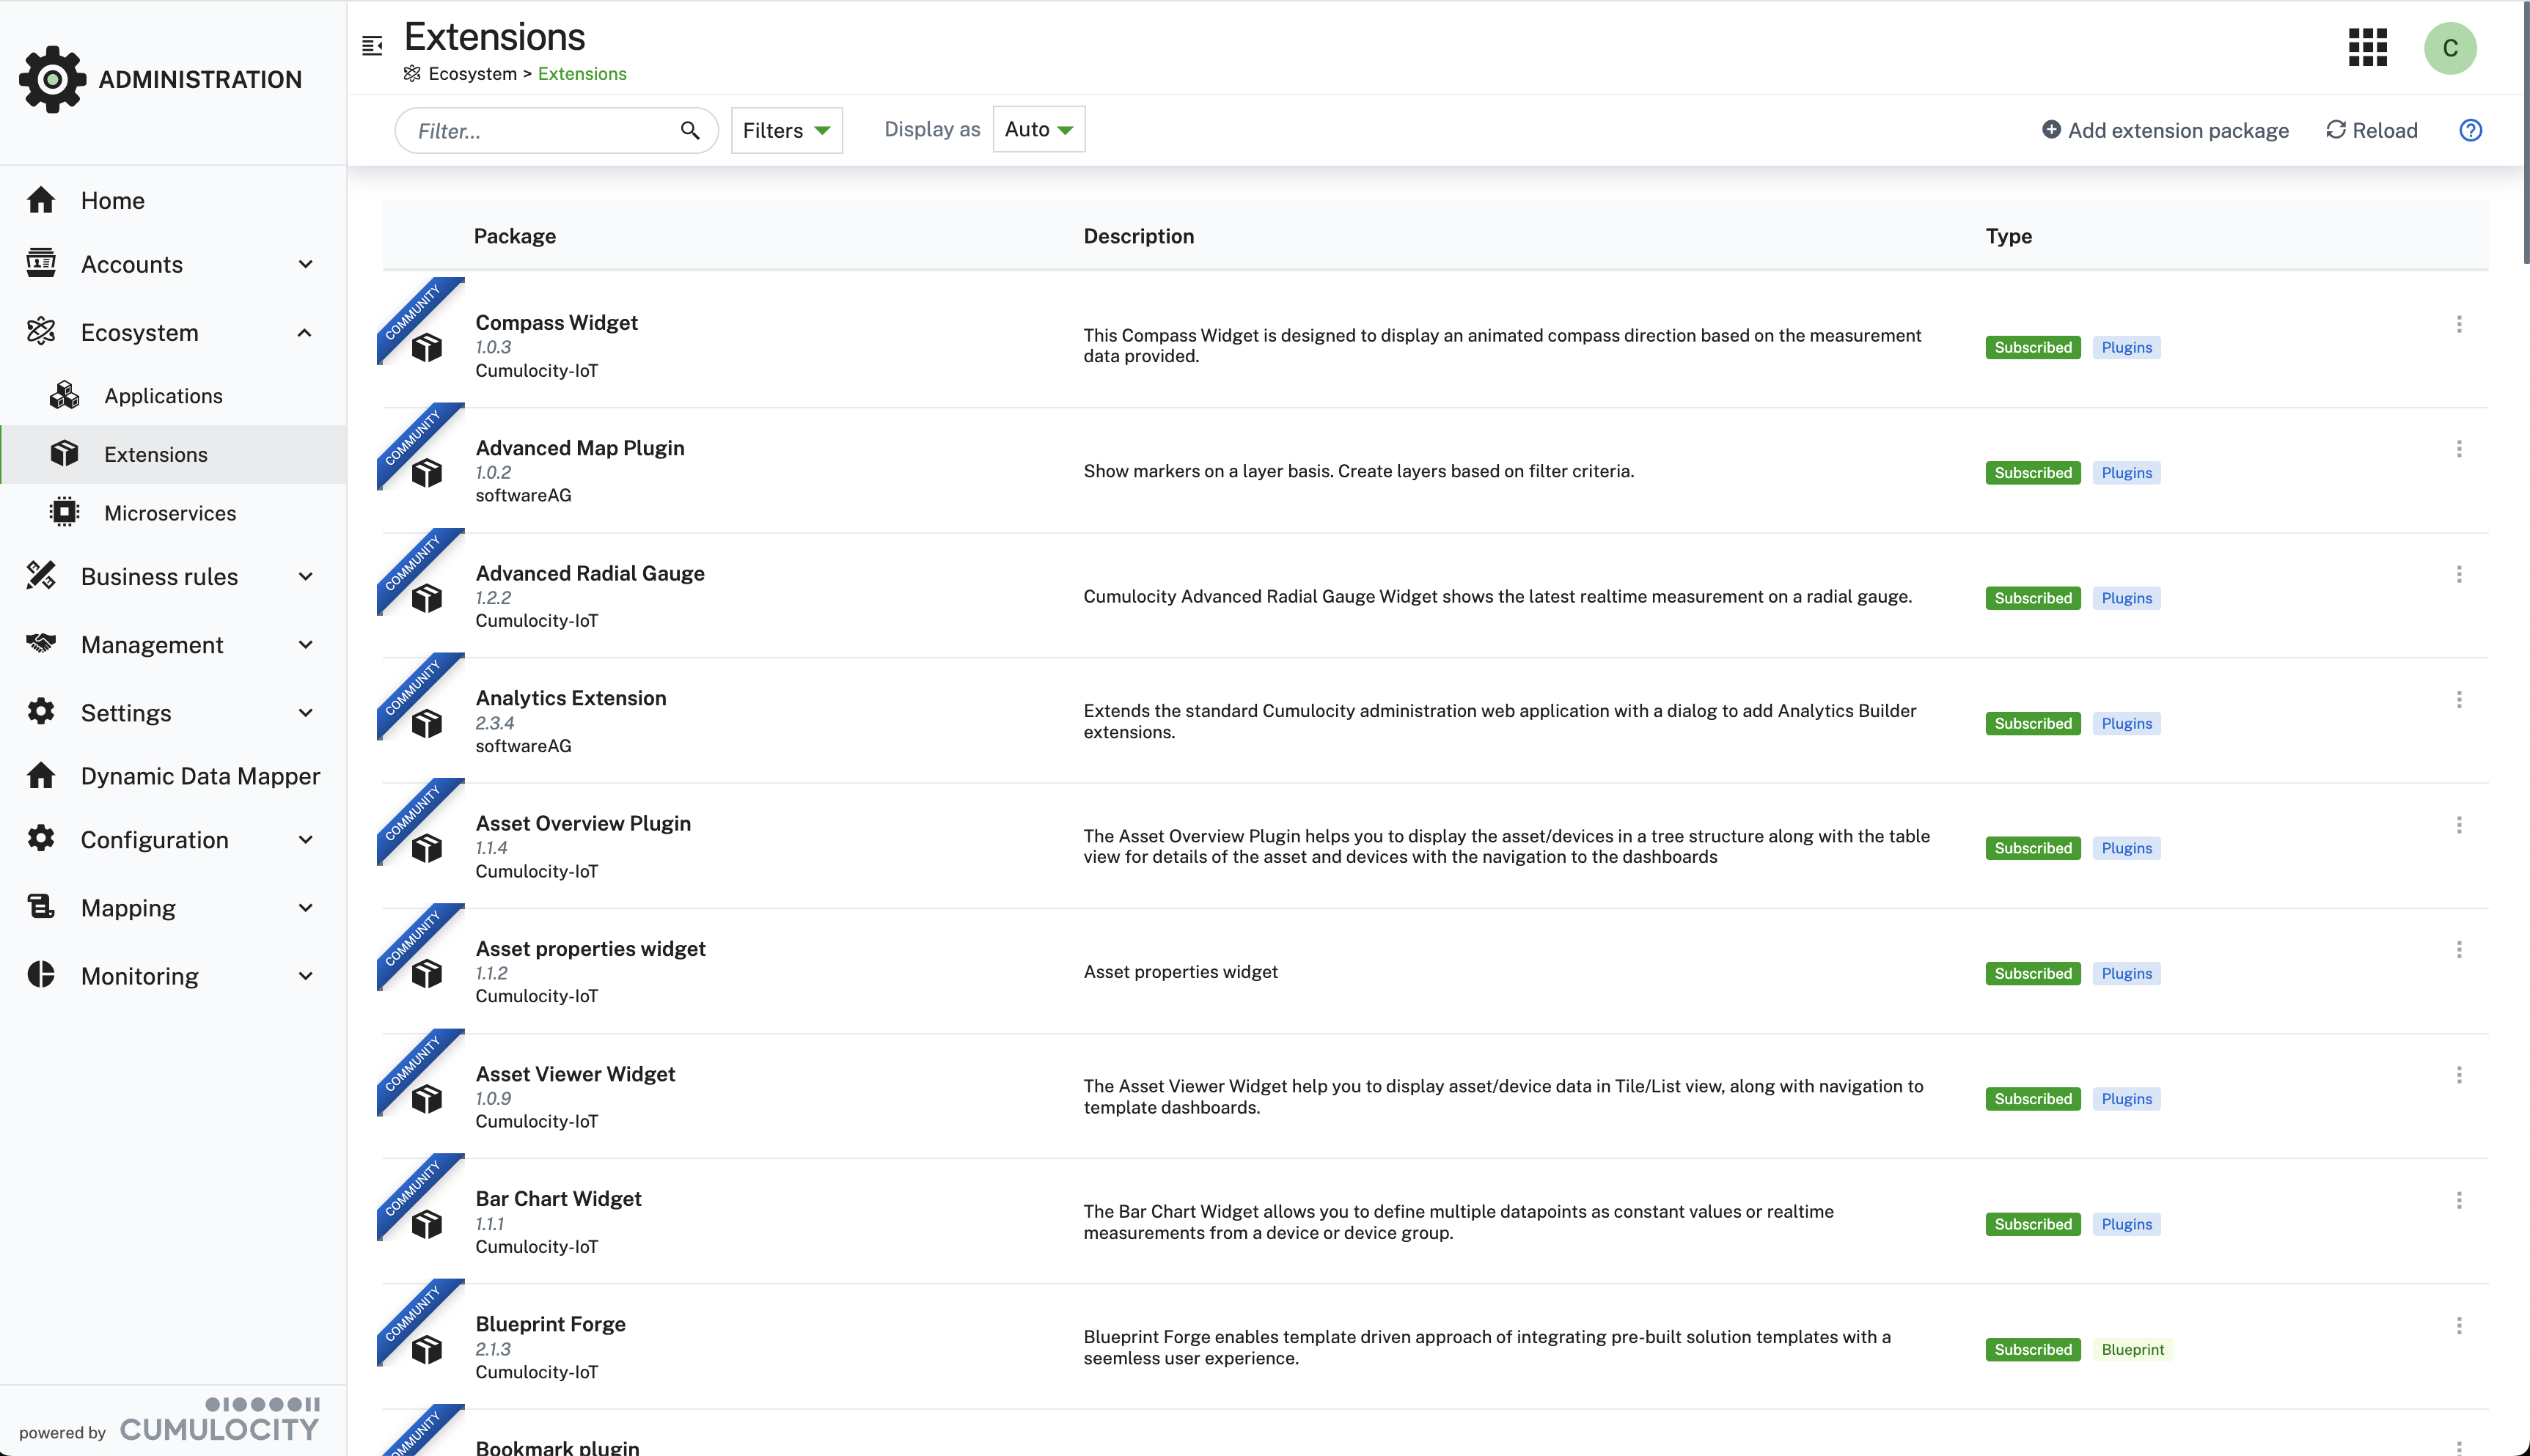2530x1456 pixels.
Task: Go to Microservices in sidebar
Action: [x=170, y=513]
